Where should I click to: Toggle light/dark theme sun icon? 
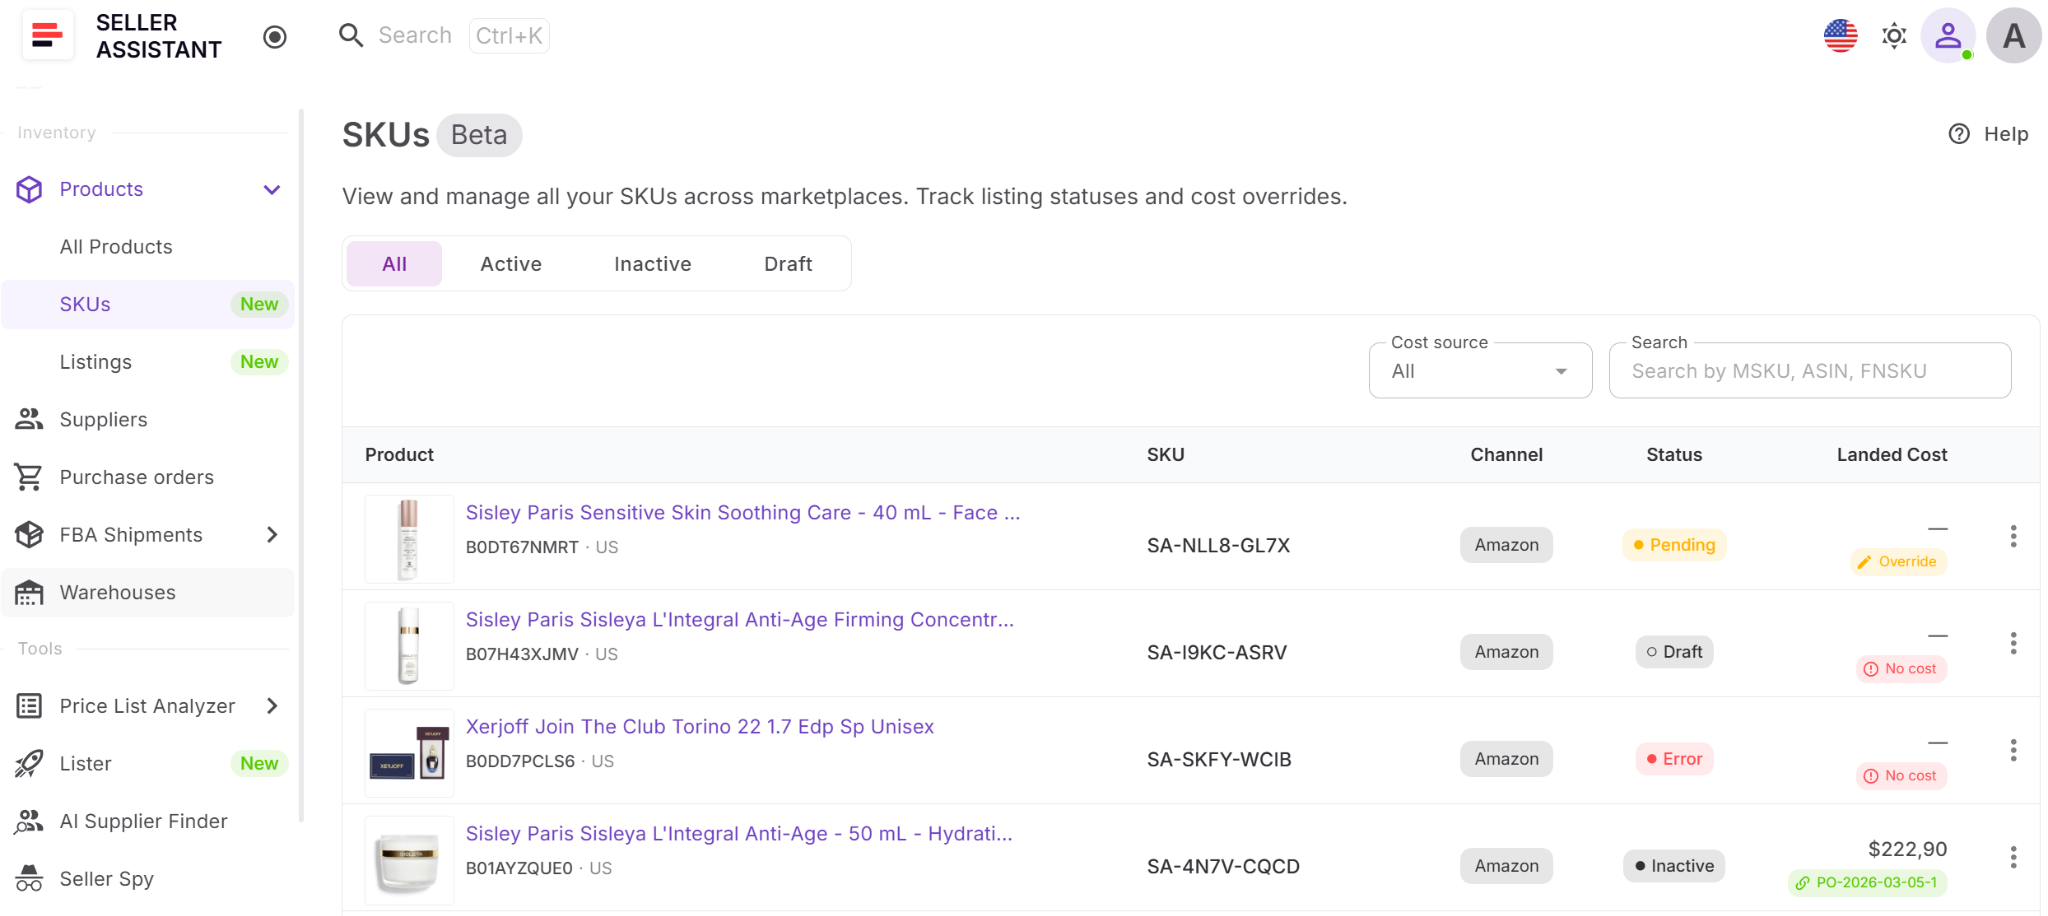pos(1894,37)
